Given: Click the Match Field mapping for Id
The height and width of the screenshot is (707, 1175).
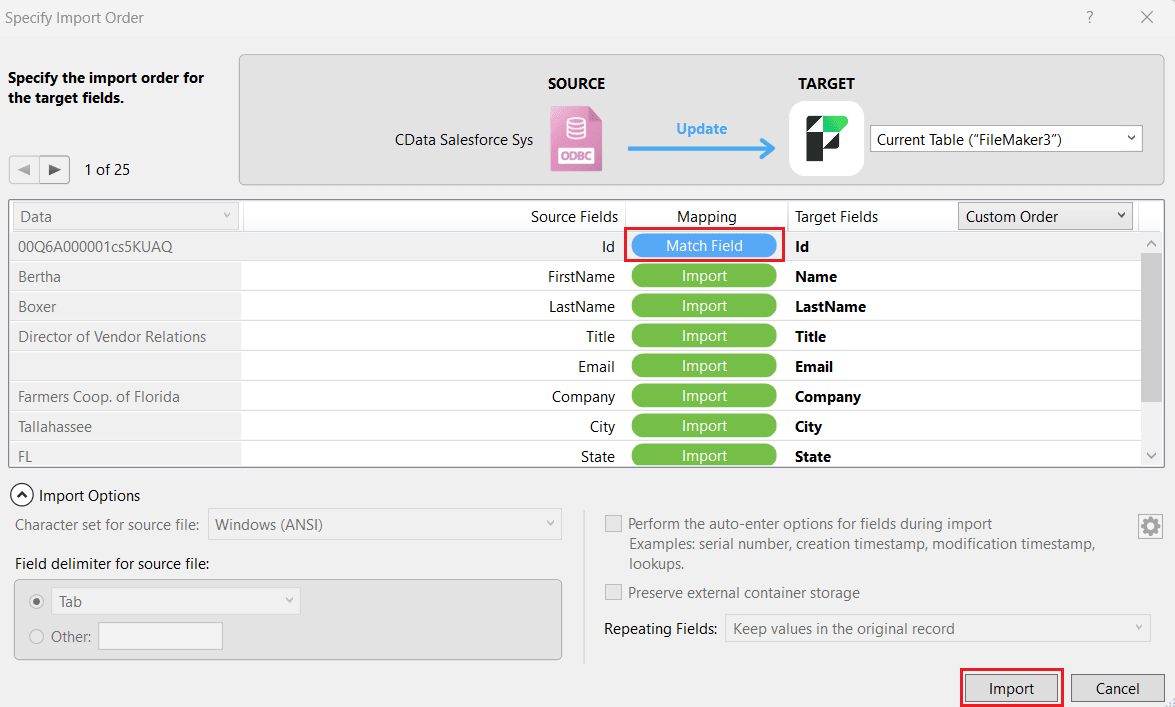Looking at the screenshot, I should pos(704,246).
